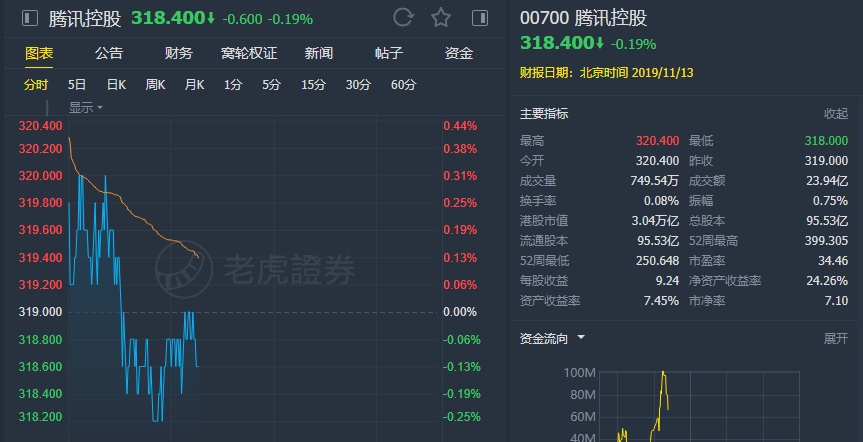Click the 319.000 price axis label
The width and height of the screenshot is (863, 442).
tap(40, 312)
